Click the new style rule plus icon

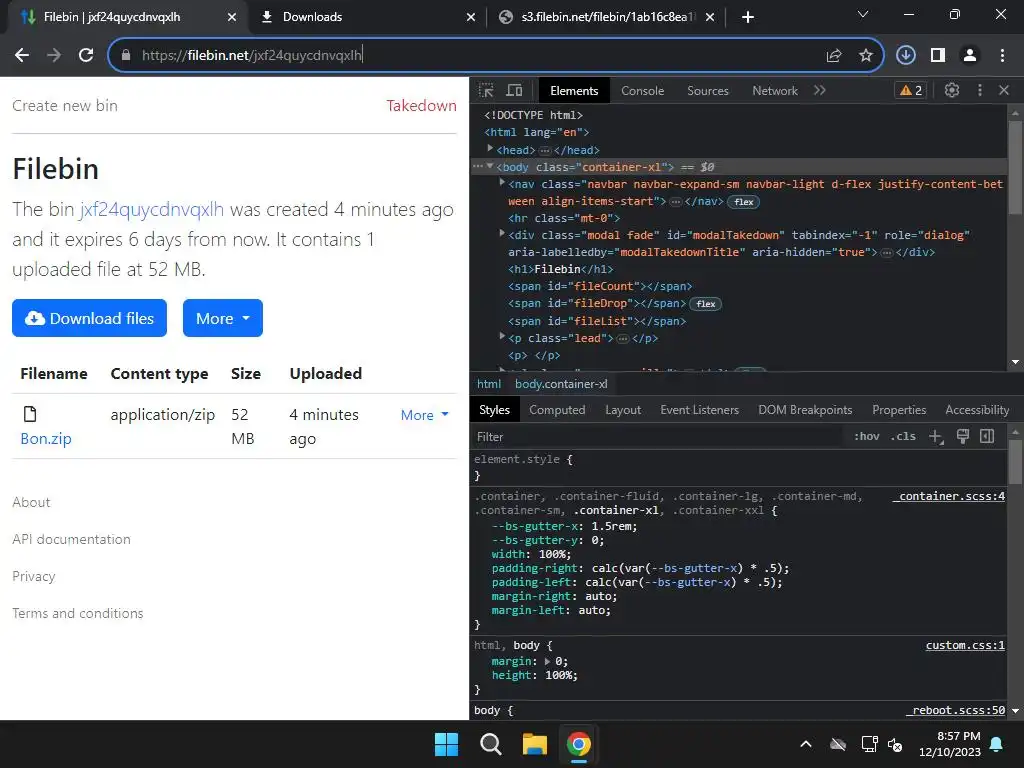936,436
